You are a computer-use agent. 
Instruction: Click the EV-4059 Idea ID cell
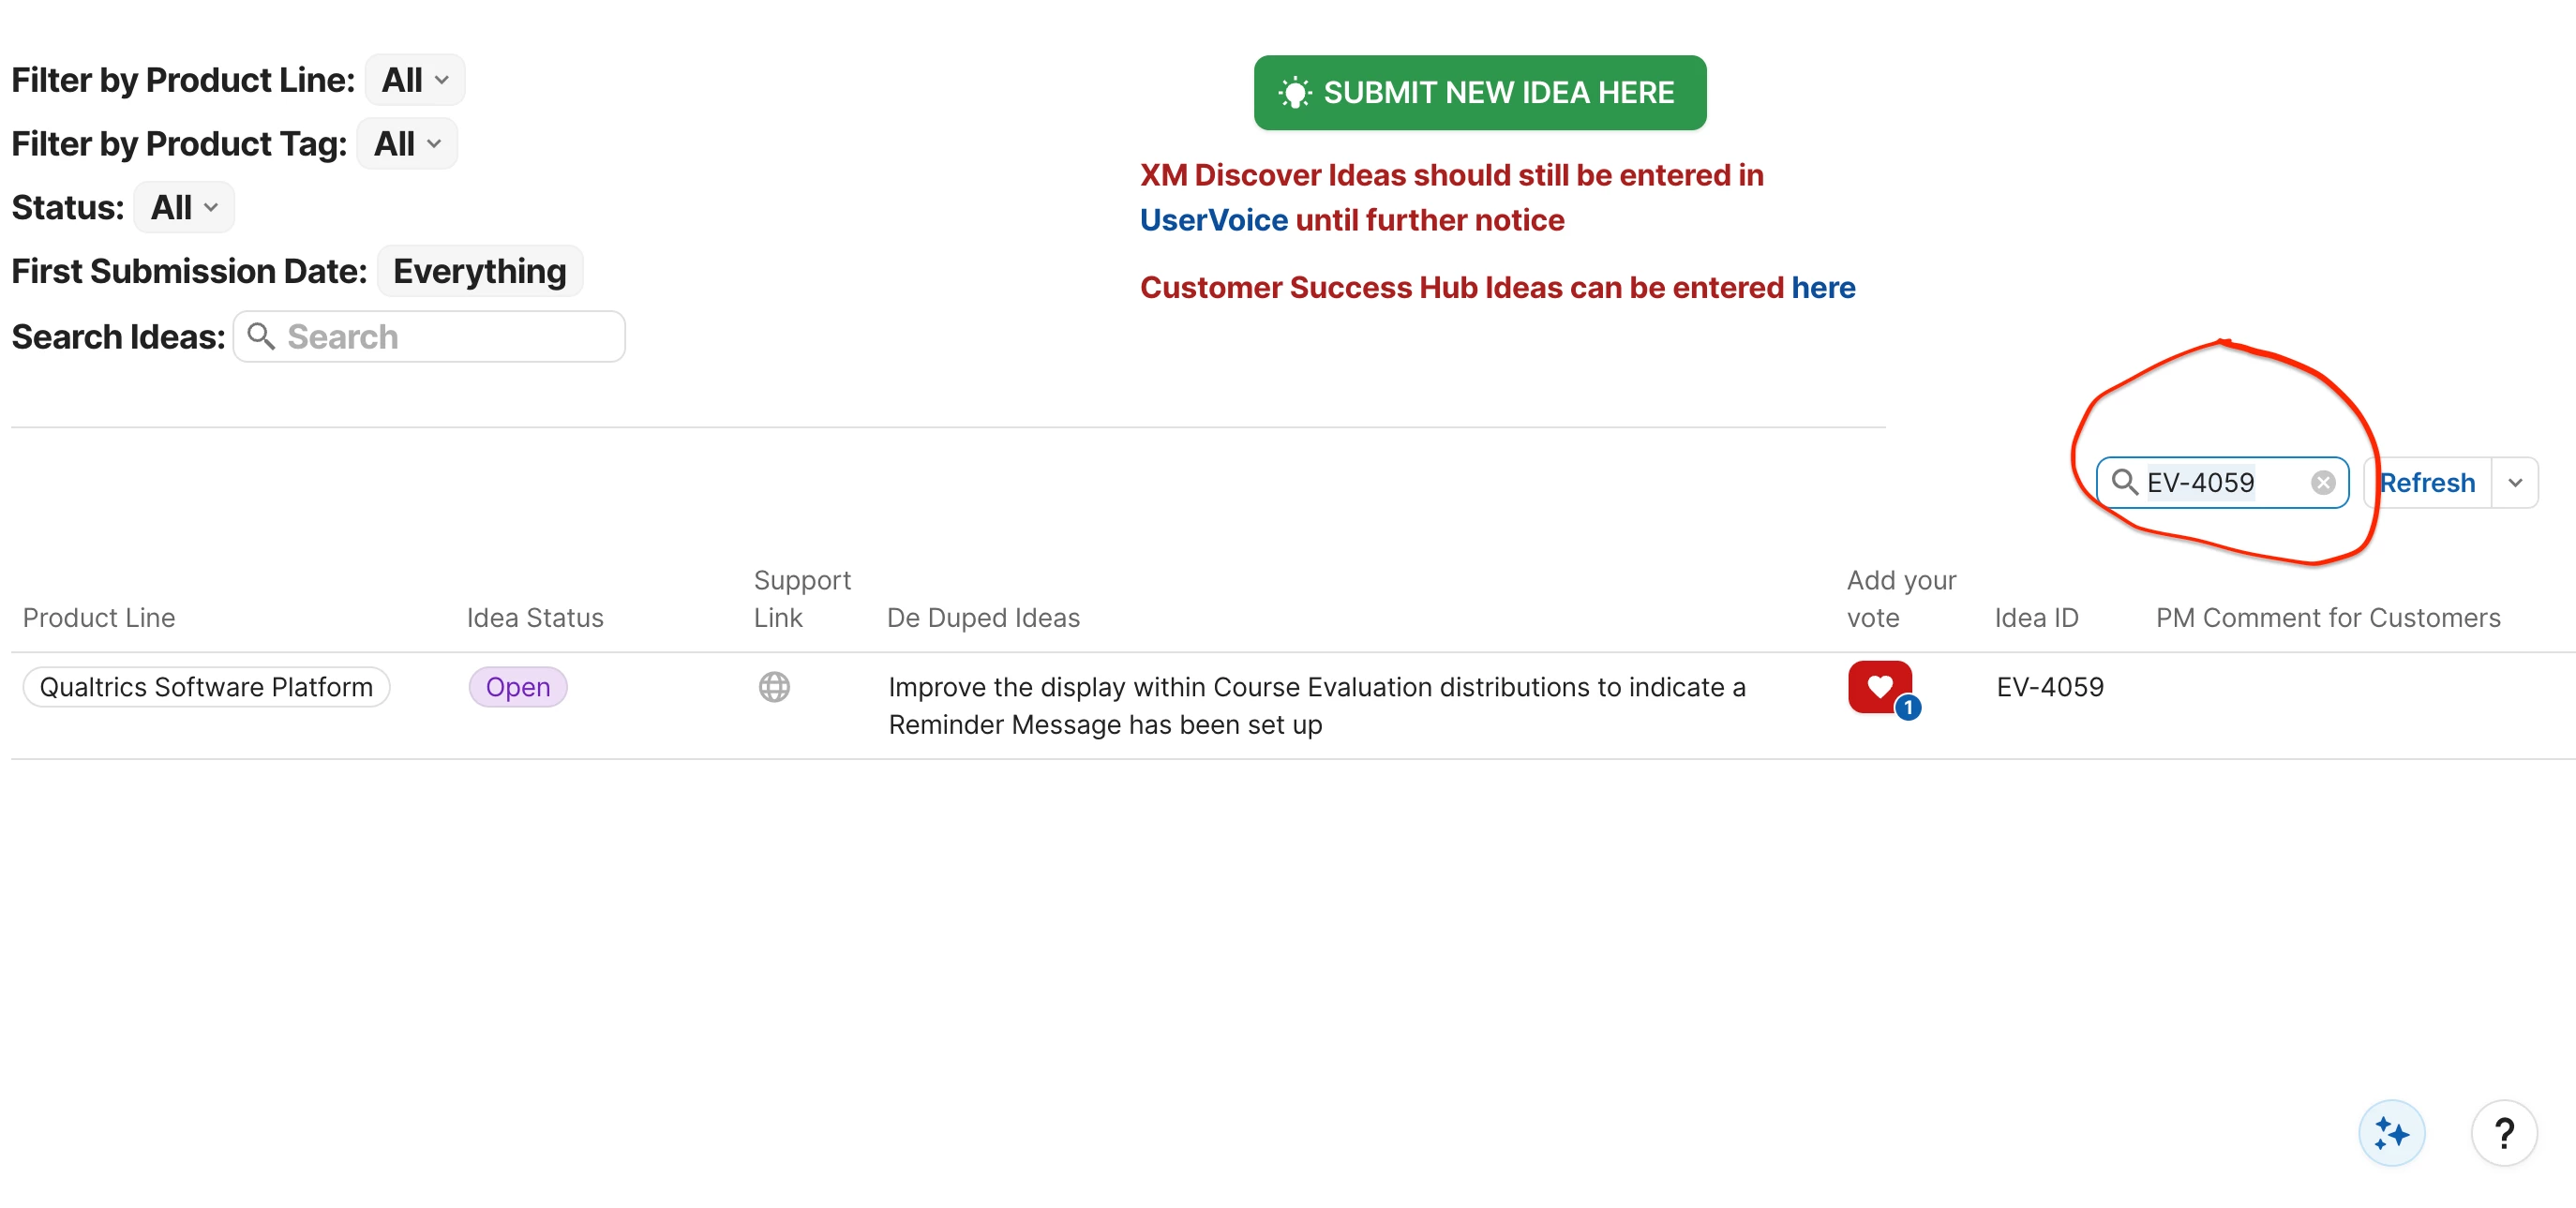pos(2050,687)
